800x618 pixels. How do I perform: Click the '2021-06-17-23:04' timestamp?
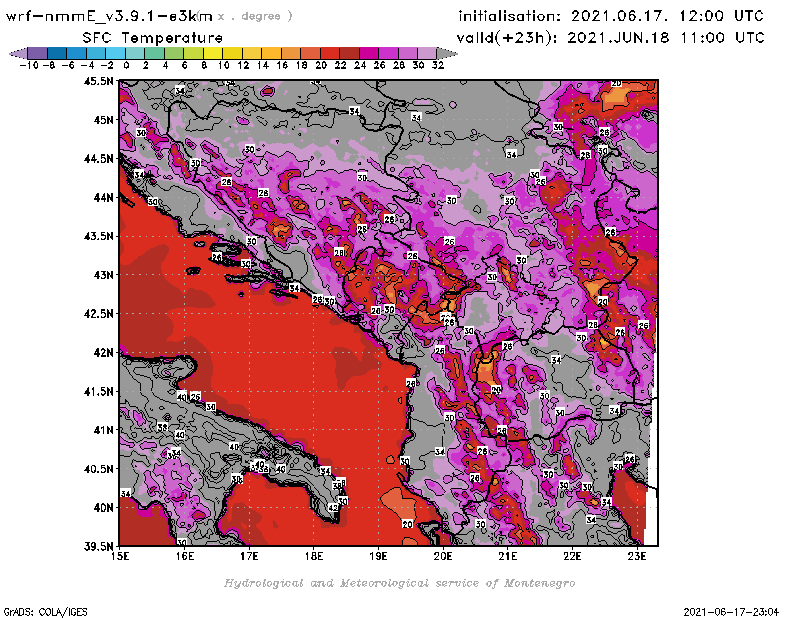(x=731, y=612)
